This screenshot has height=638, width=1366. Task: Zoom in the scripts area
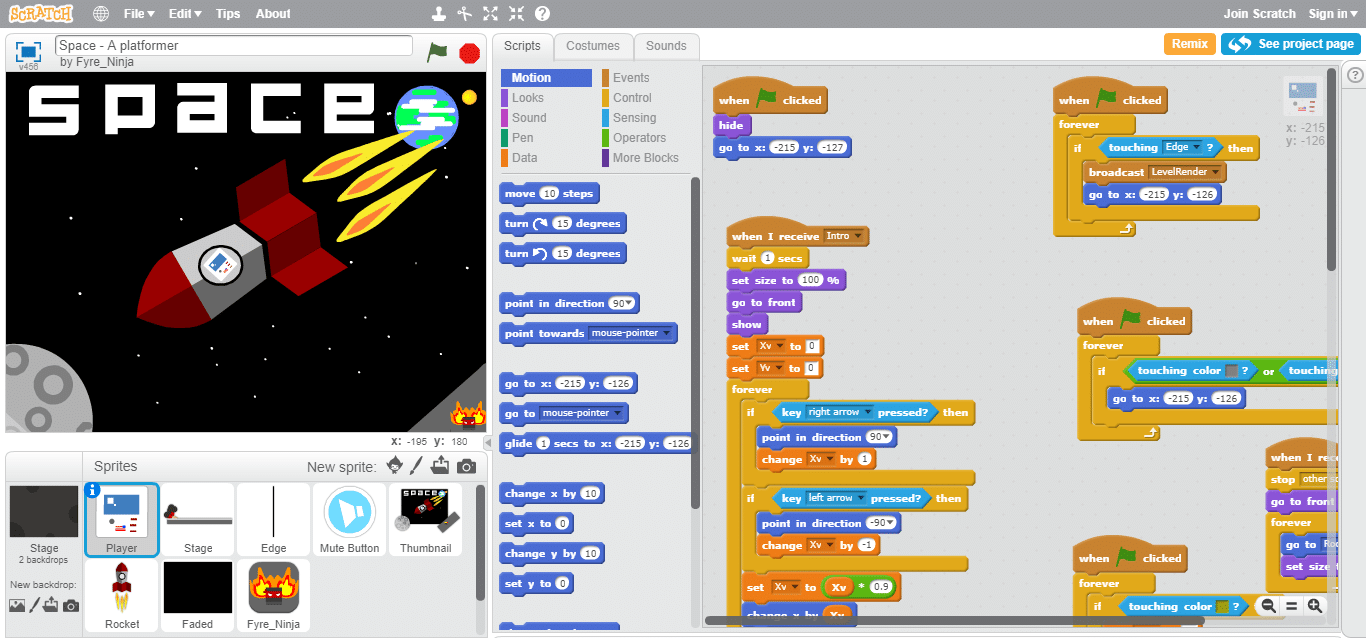1315,606
